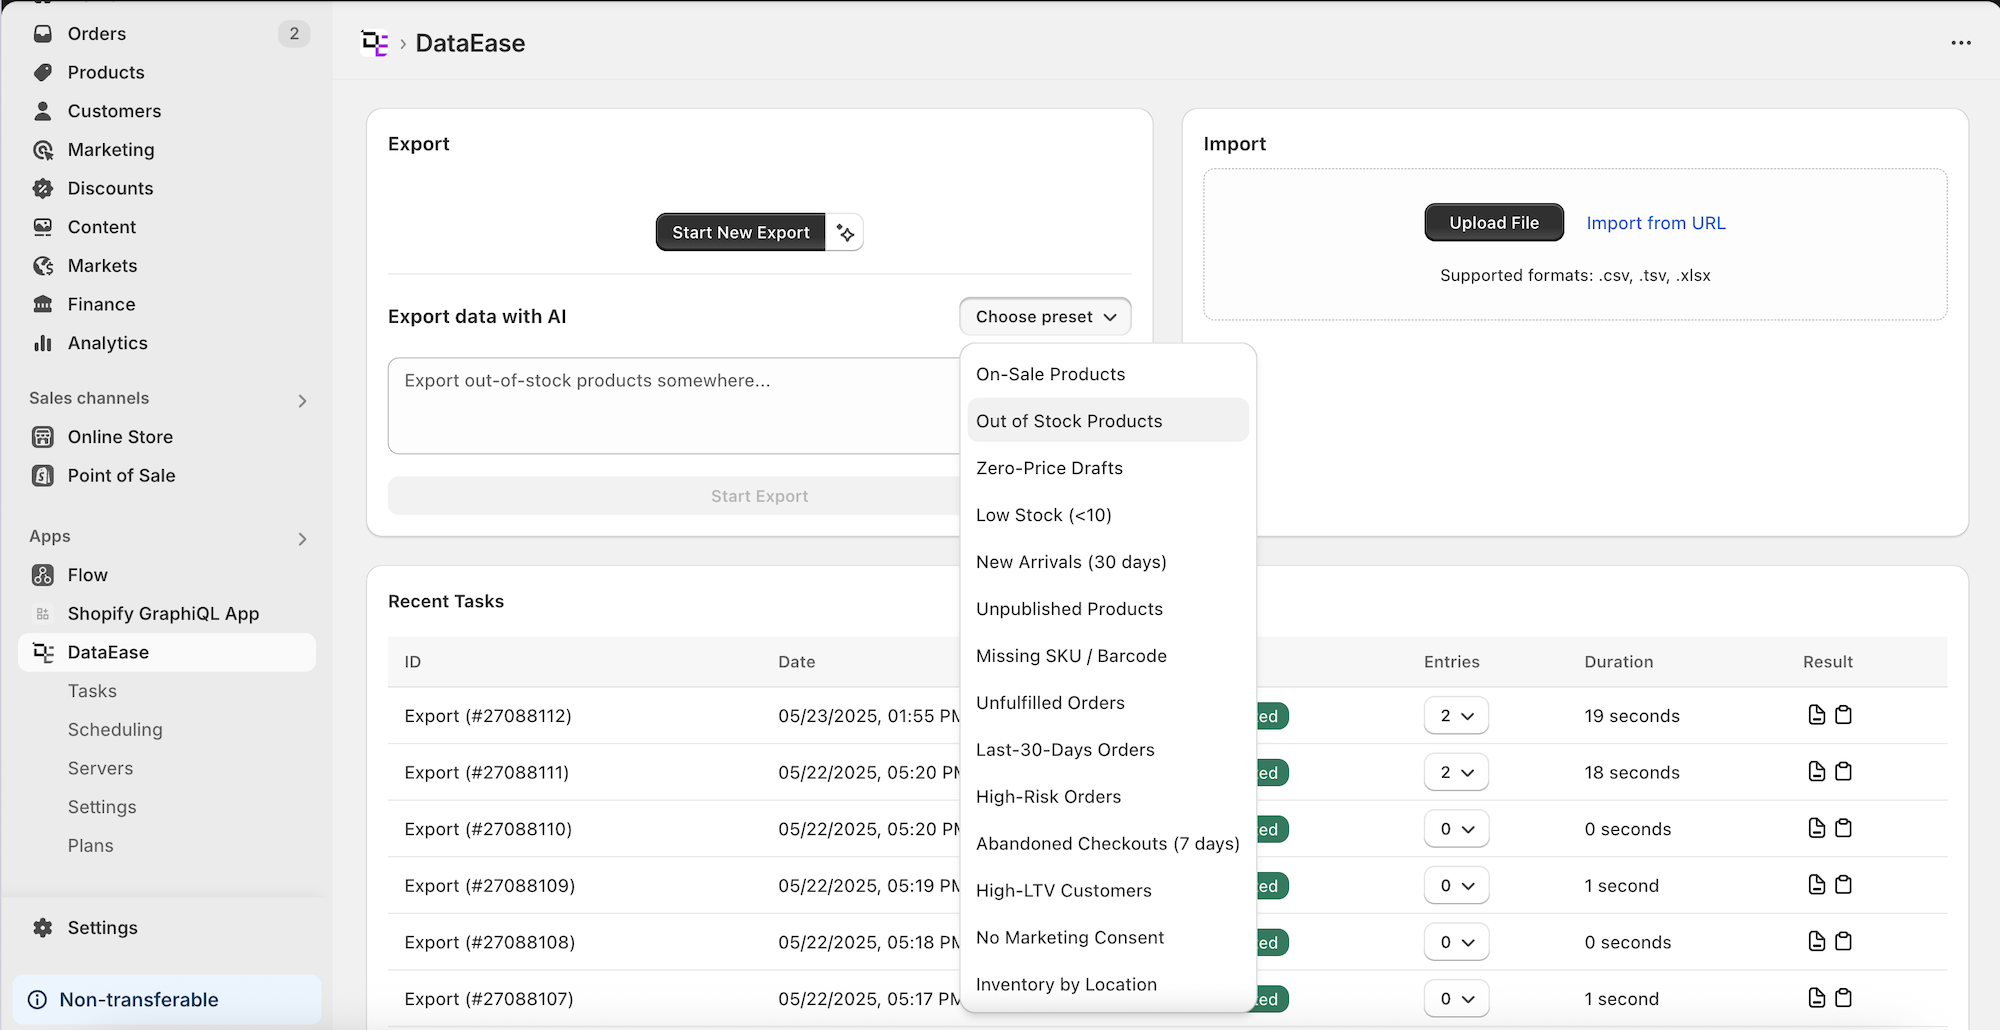2000x1030 pixels.
Task: Open the Content image icon
Action: (43, 227)
